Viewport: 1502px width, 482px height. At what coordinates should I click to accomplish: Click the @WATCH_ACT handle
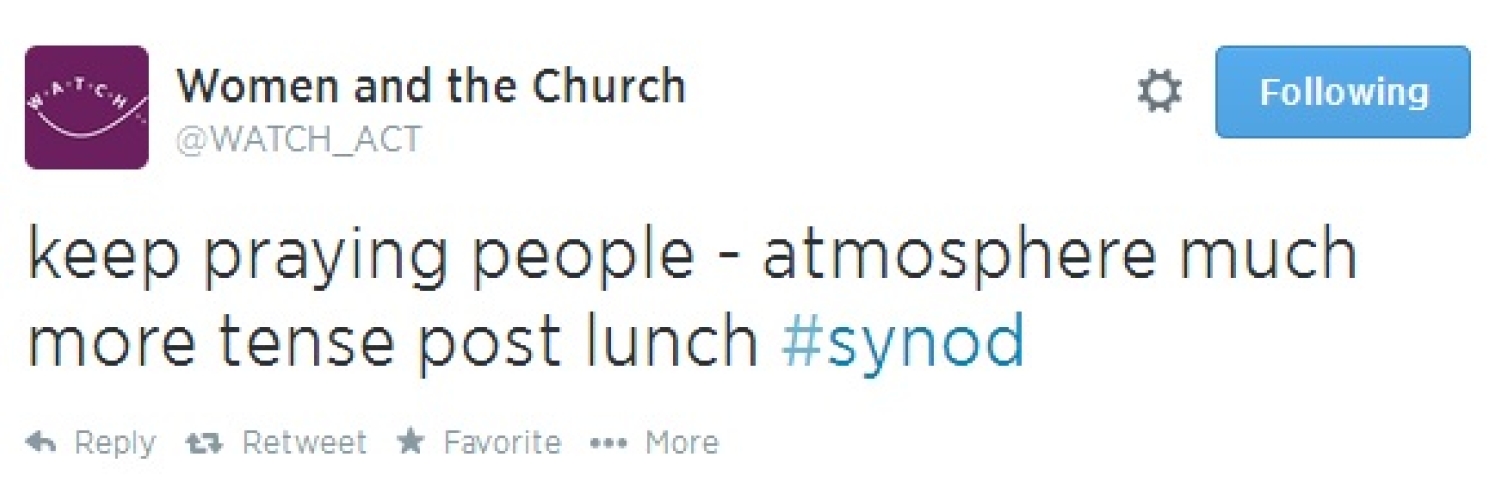(299, 139)
